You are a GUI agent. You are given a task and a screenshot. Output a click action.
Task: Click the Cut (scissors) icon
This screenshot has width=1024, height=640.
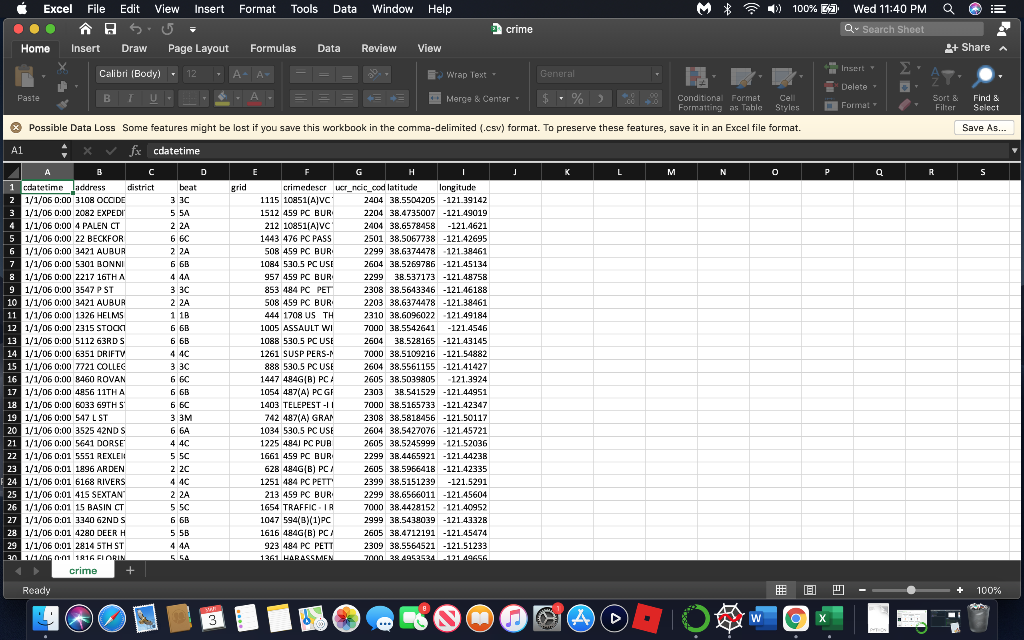pyautogui.click(x=62, y=68)
